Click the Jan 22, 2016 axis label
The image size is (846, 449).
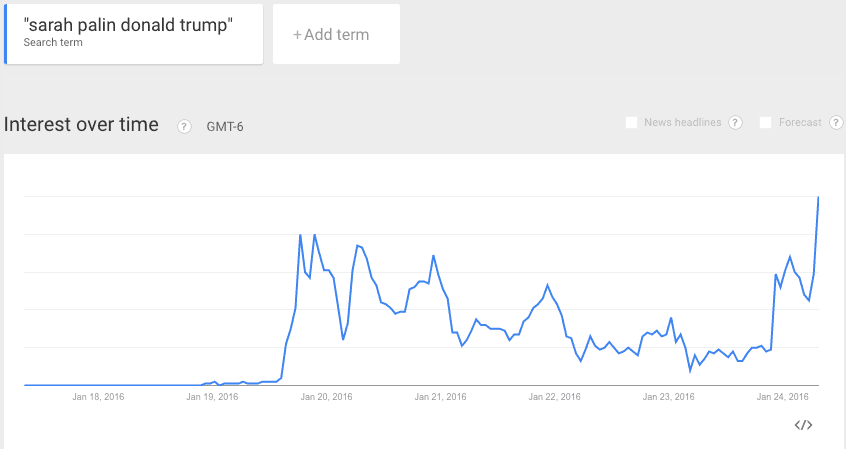pos(554,397)
